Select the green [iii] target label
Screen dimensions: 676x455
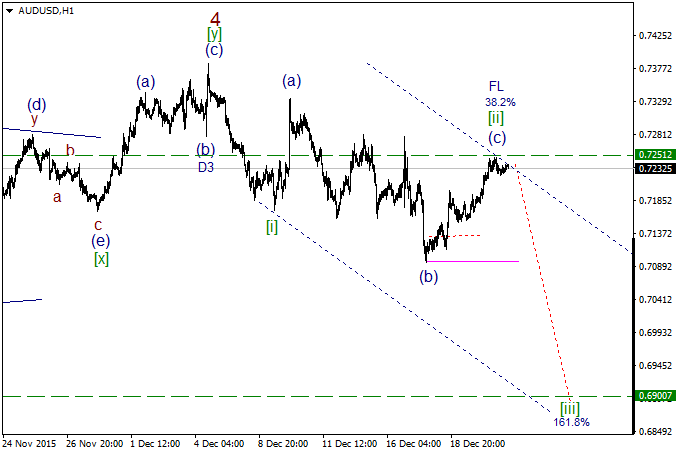(570, 408)
